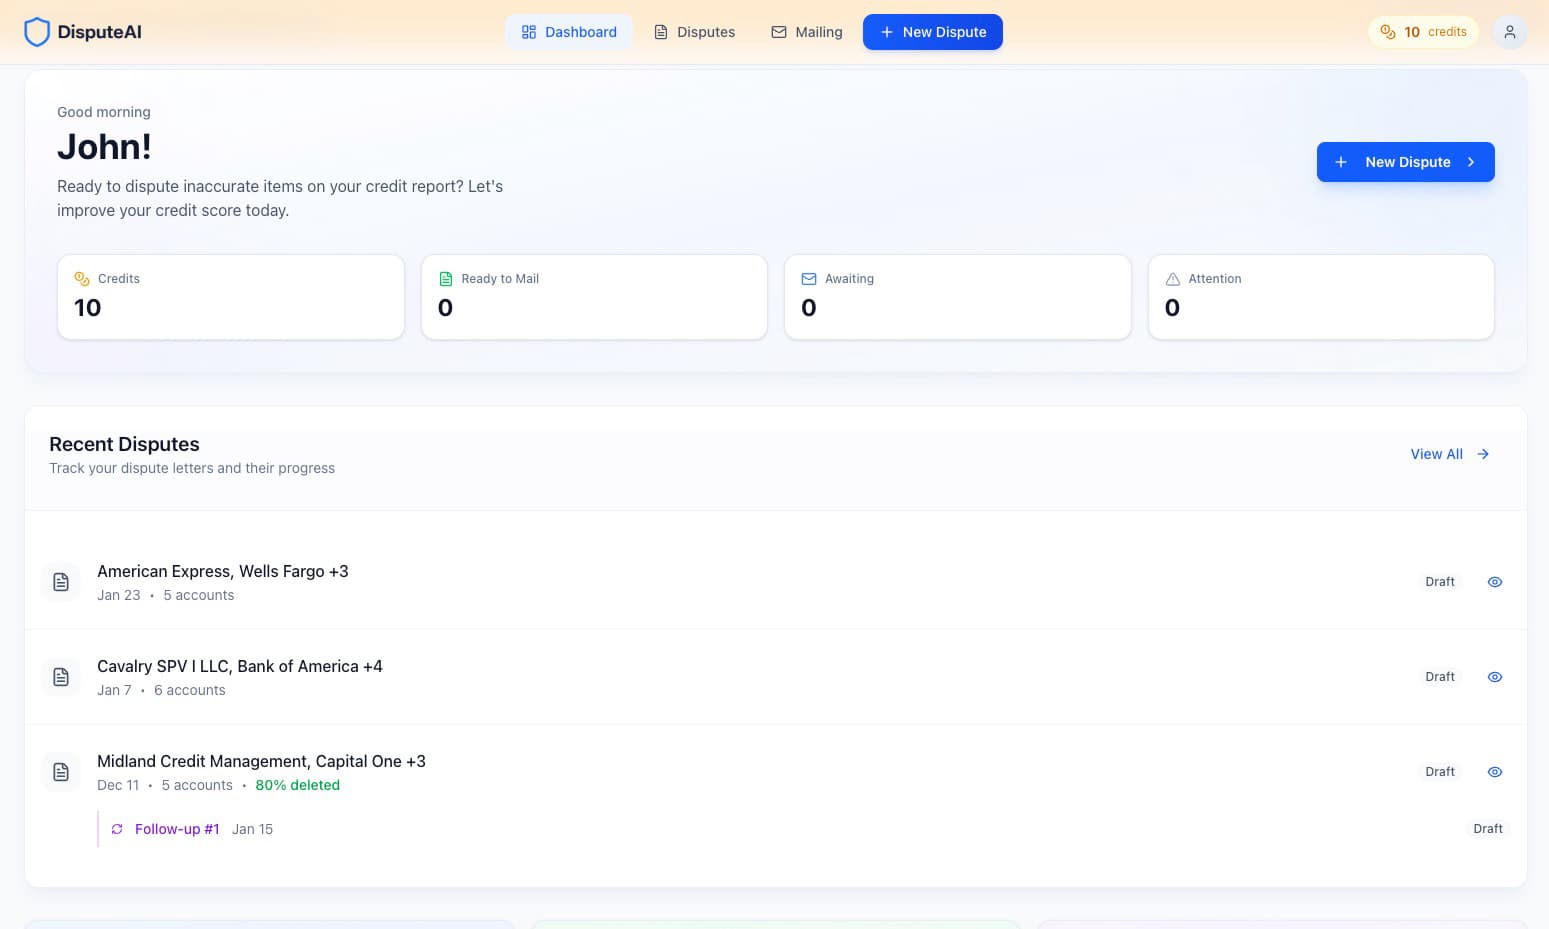Click the New Dispute button in the navbar
The image size is (1549, 929).
(932, 31)
